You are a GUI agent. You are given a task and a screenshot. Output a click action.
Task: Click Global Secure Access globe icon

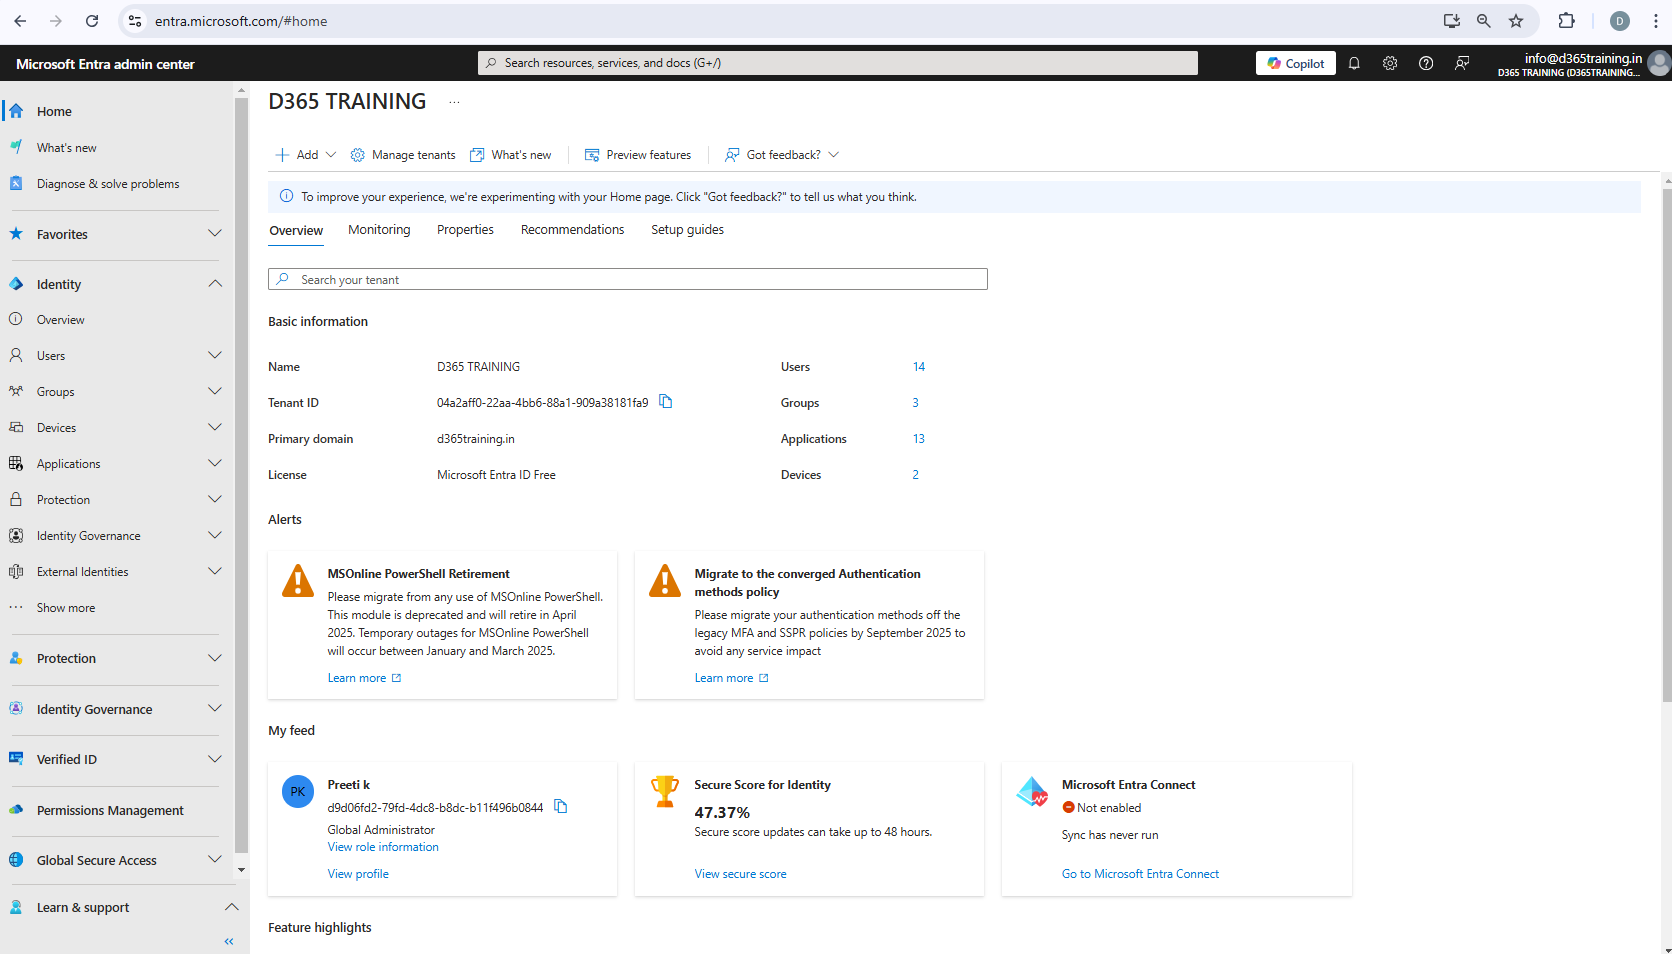(x=16, y=860)
